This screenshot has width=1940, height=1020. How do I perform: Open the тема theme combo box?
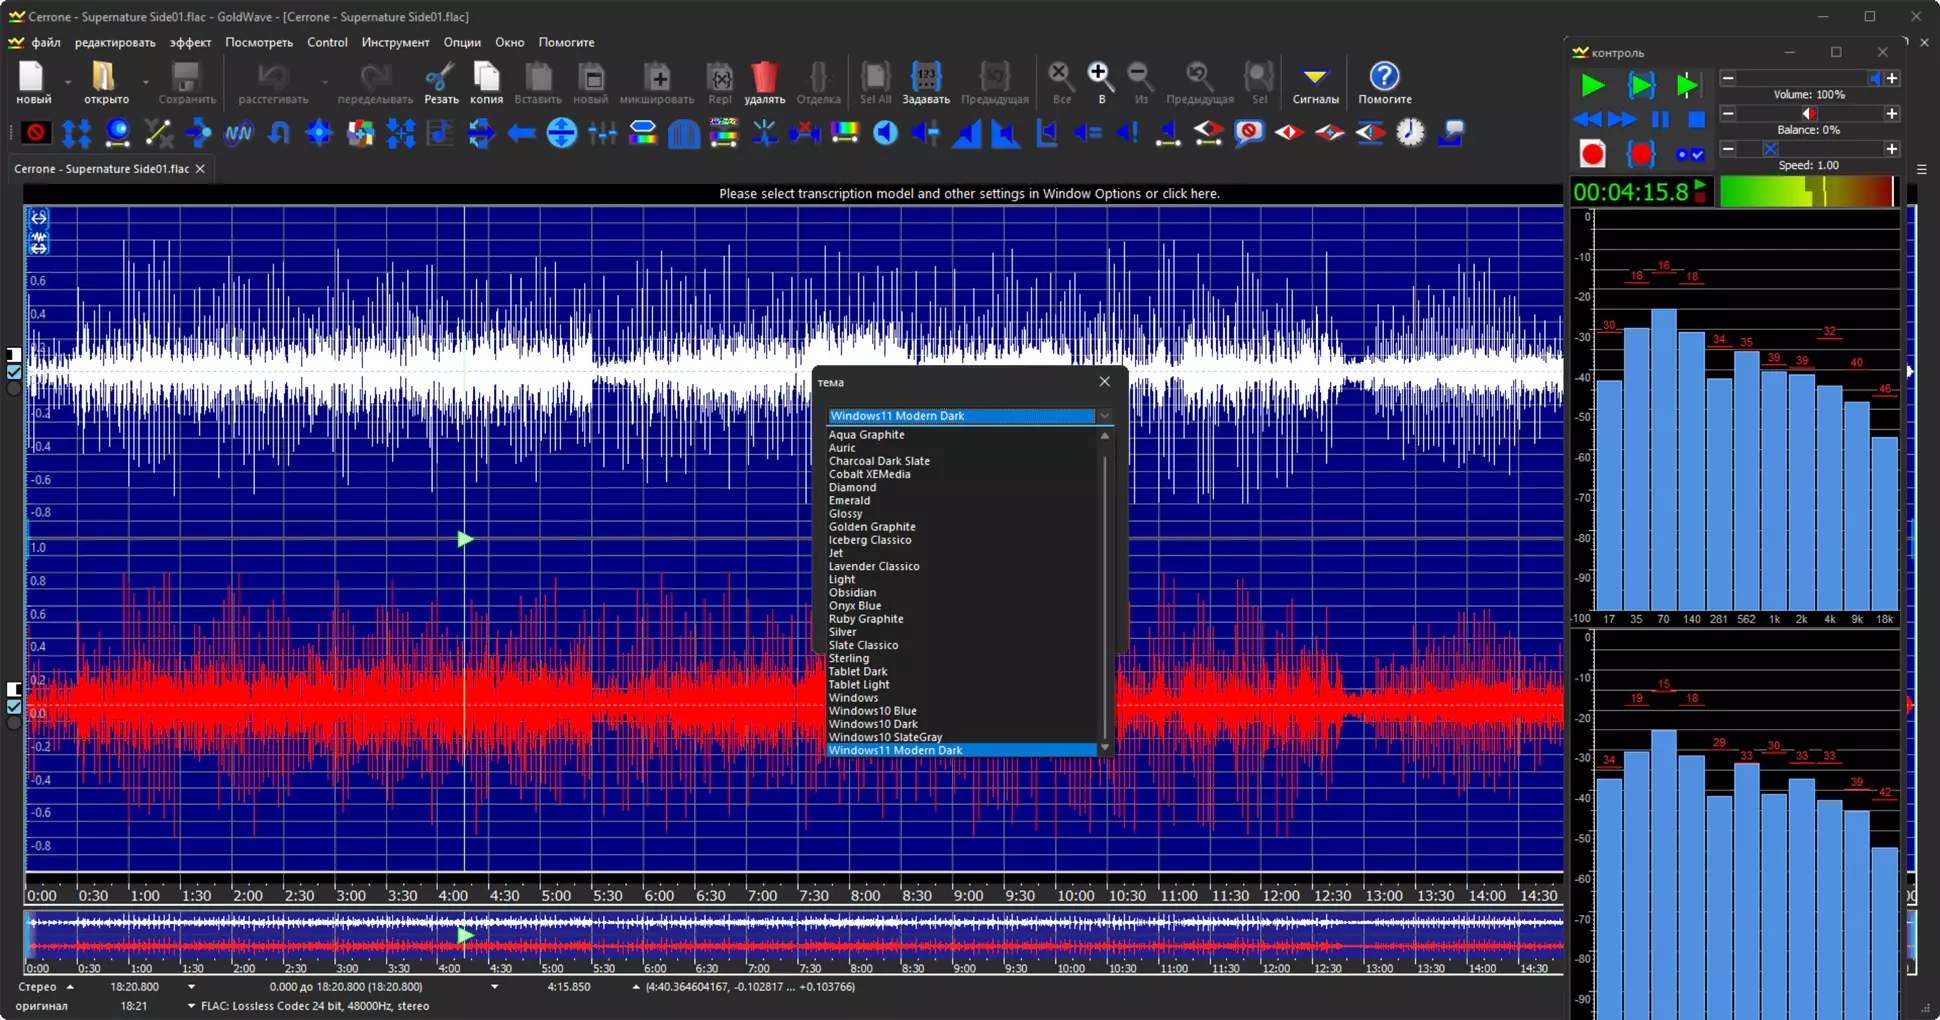pyautogui.click(x=969, y=416)
